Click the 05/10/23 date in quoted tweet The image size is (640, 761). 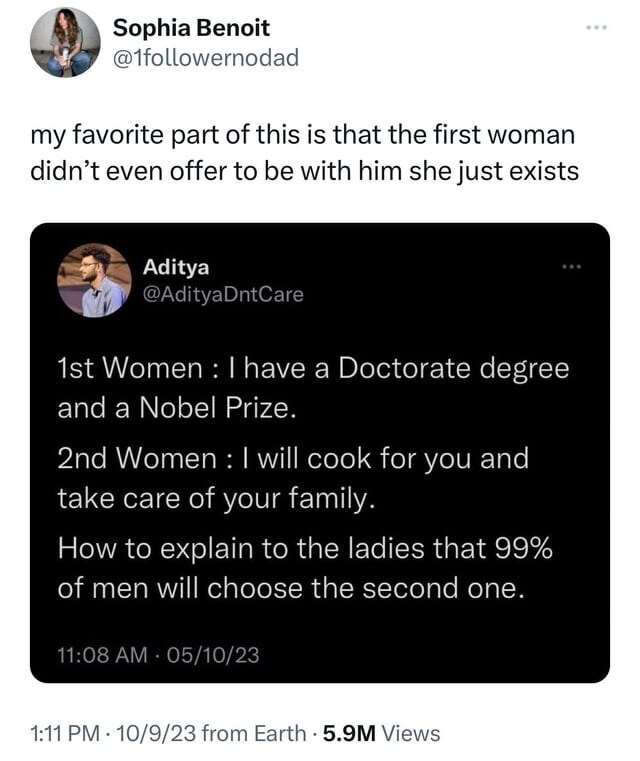tap(215, 655)
